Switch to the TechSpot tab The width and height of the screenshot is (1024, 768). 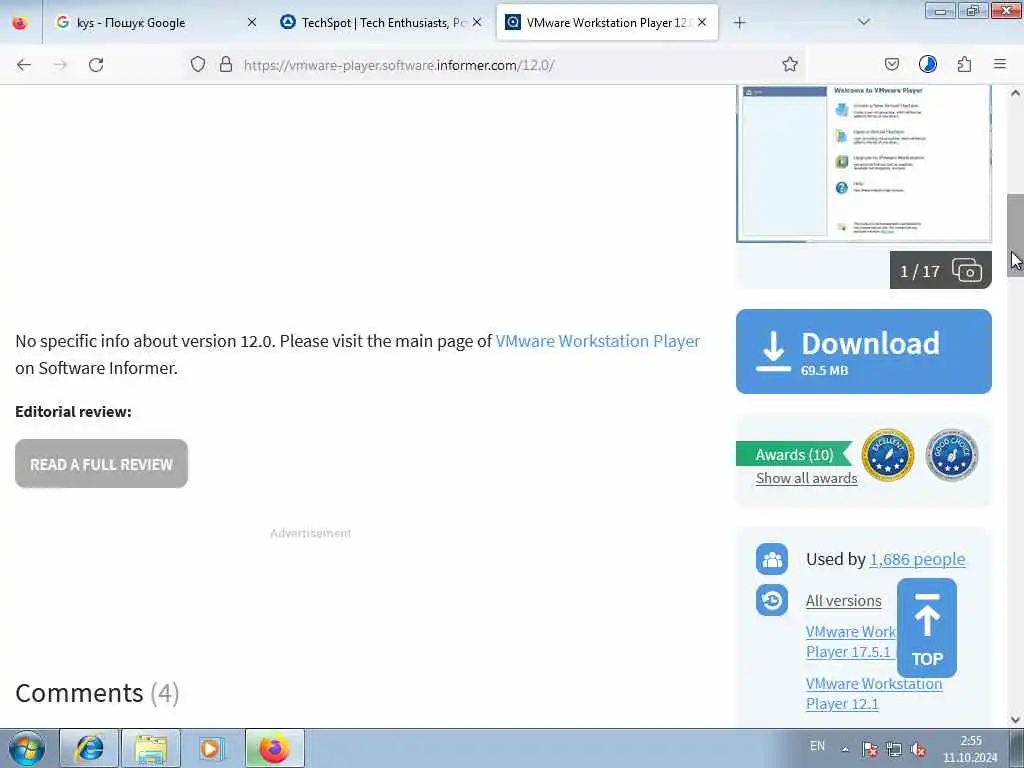(x=381, y=23)
